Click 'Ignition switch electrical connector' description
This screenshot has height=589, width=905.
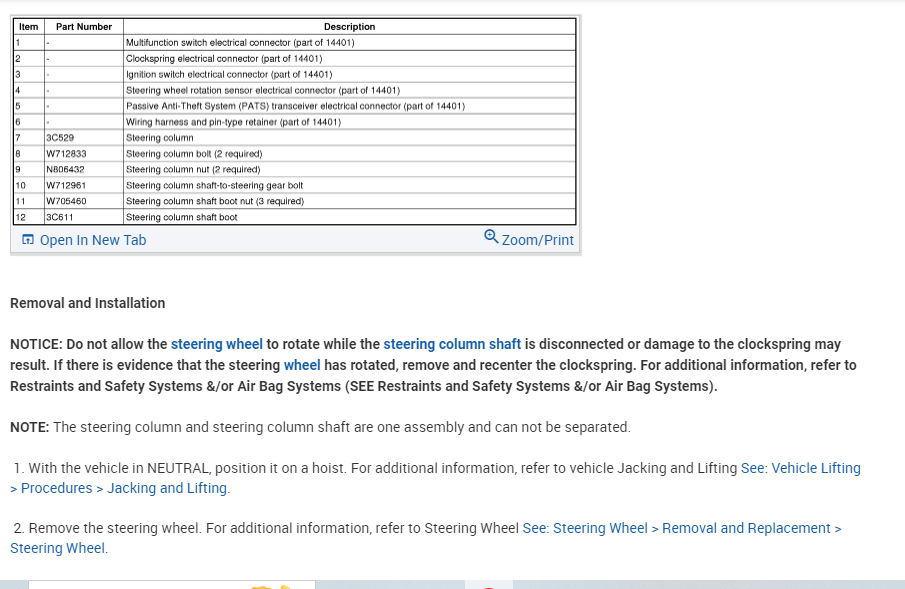(x=229, y=74)
